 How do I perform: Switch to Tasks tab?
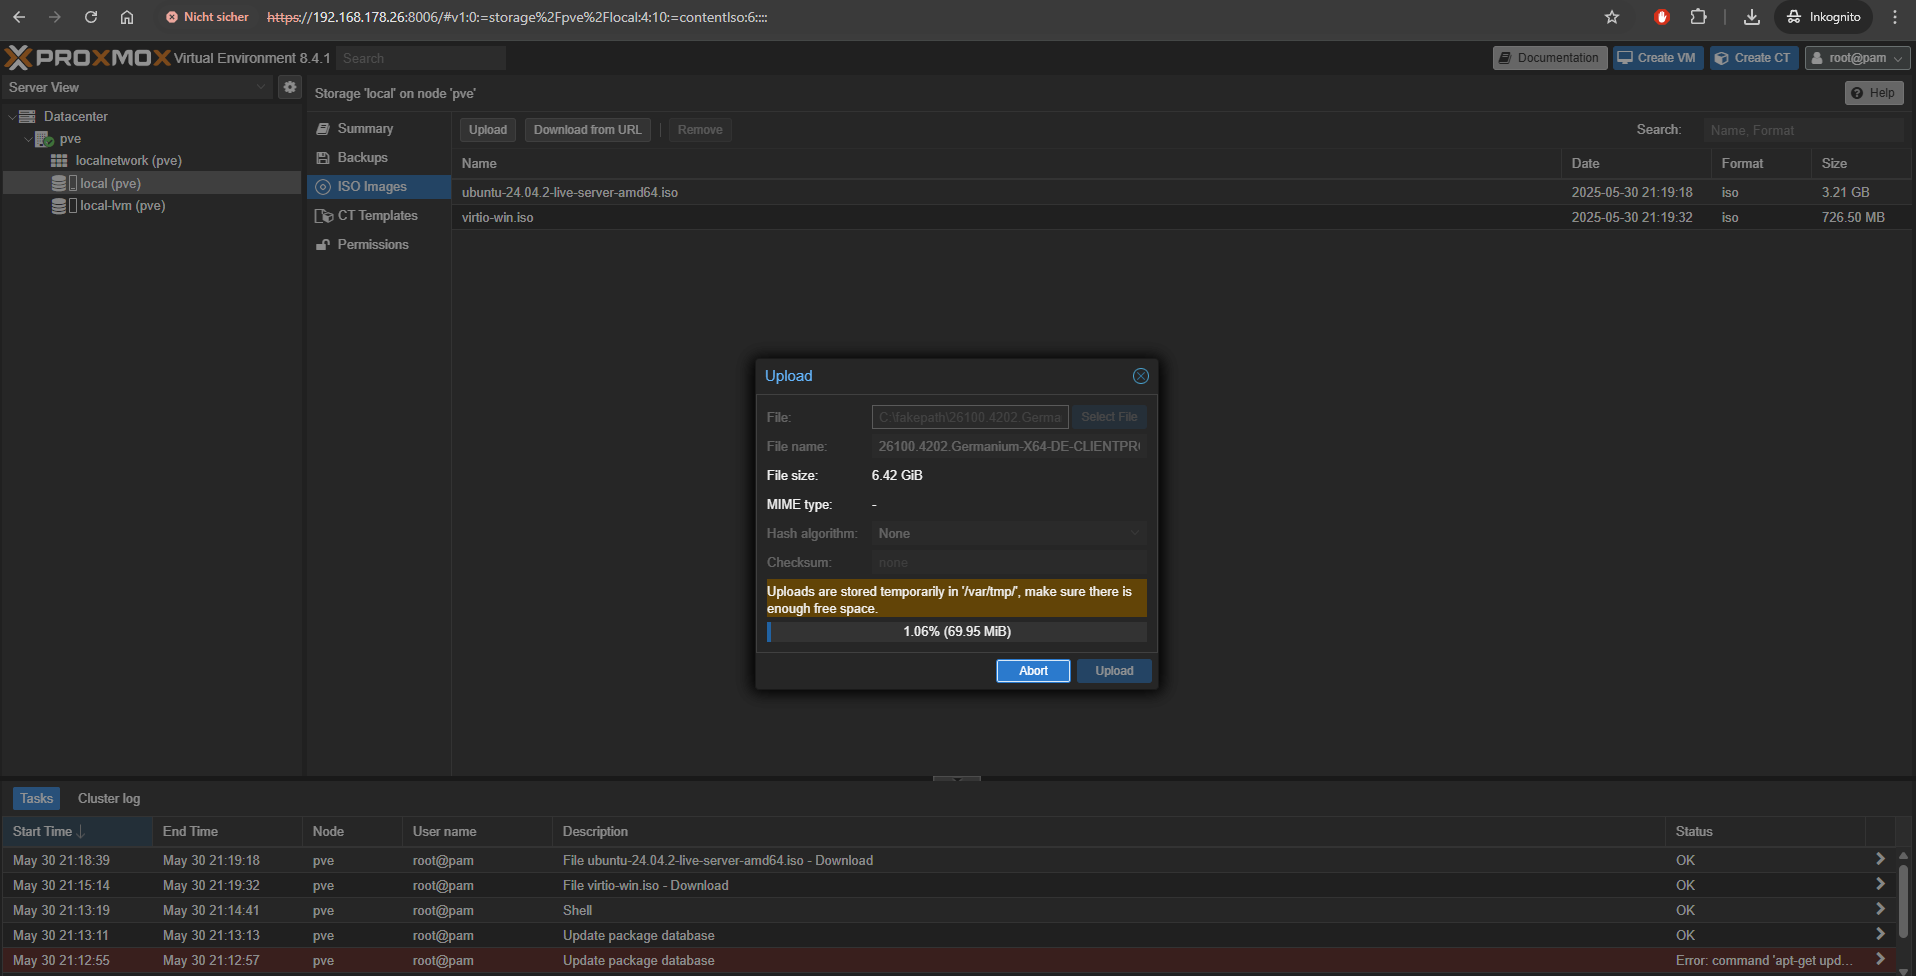[36, 798]
